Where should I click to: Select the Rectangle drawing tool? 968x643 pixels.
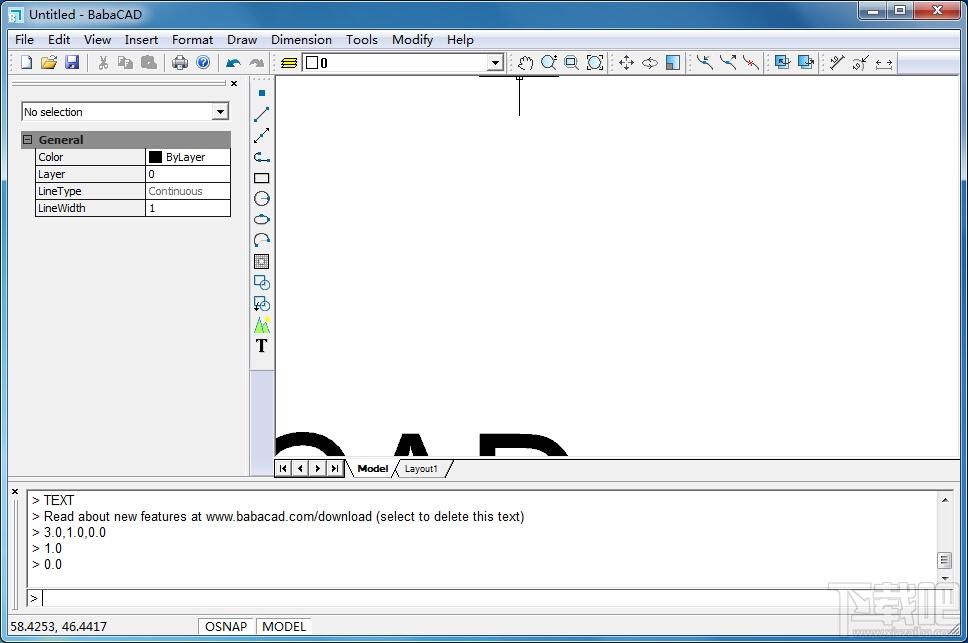tap(262, 178)
